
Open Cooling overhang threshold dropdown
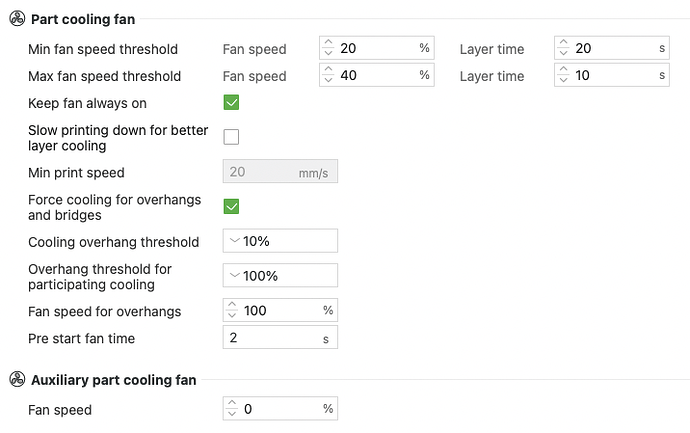[x=280, y=241]
